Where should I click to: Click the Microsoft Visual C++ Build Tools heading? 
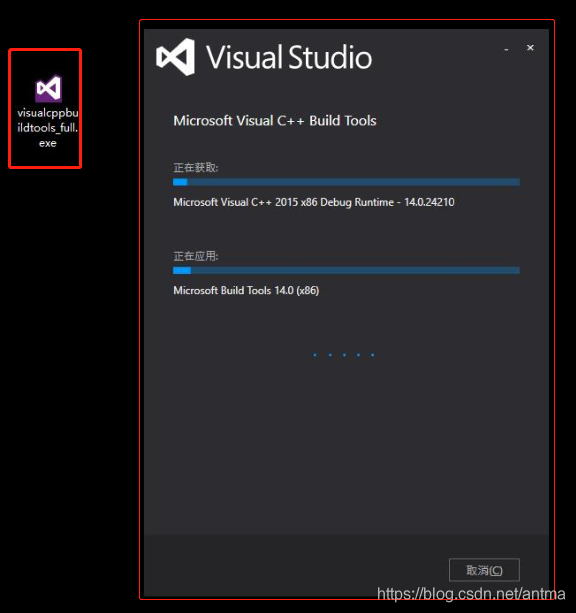275,120
